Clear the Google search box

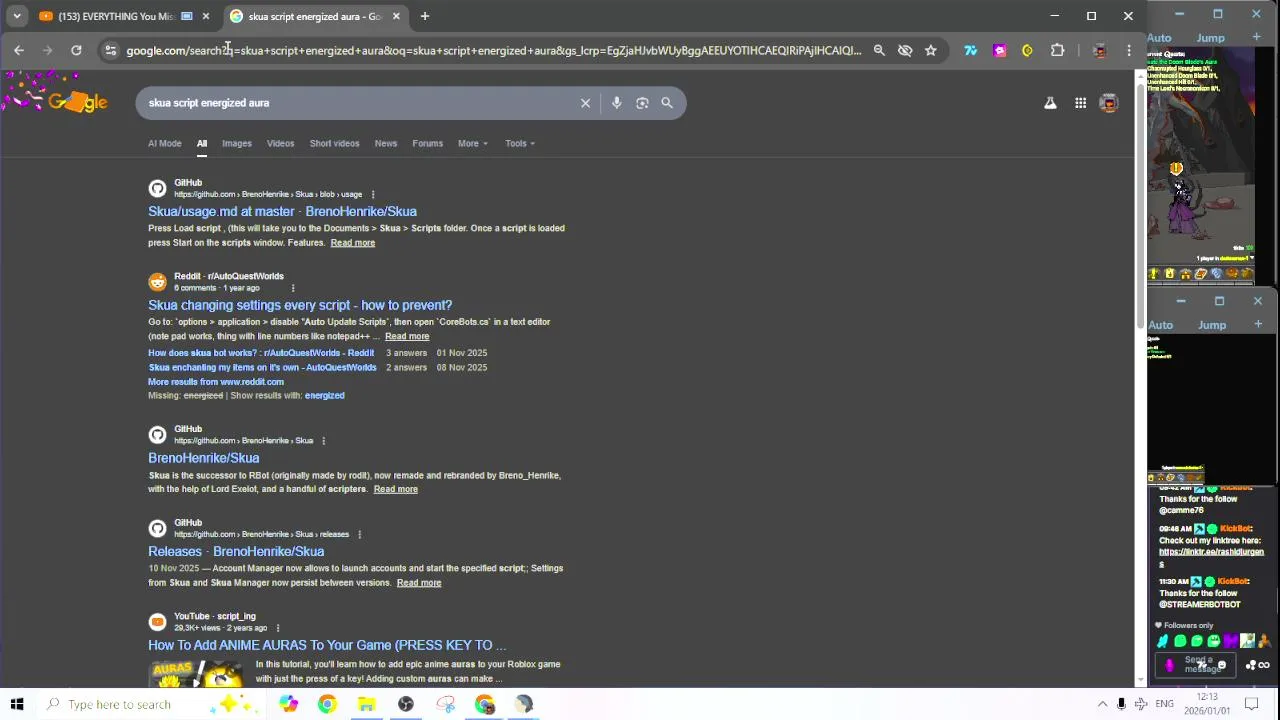click(586, 103)
